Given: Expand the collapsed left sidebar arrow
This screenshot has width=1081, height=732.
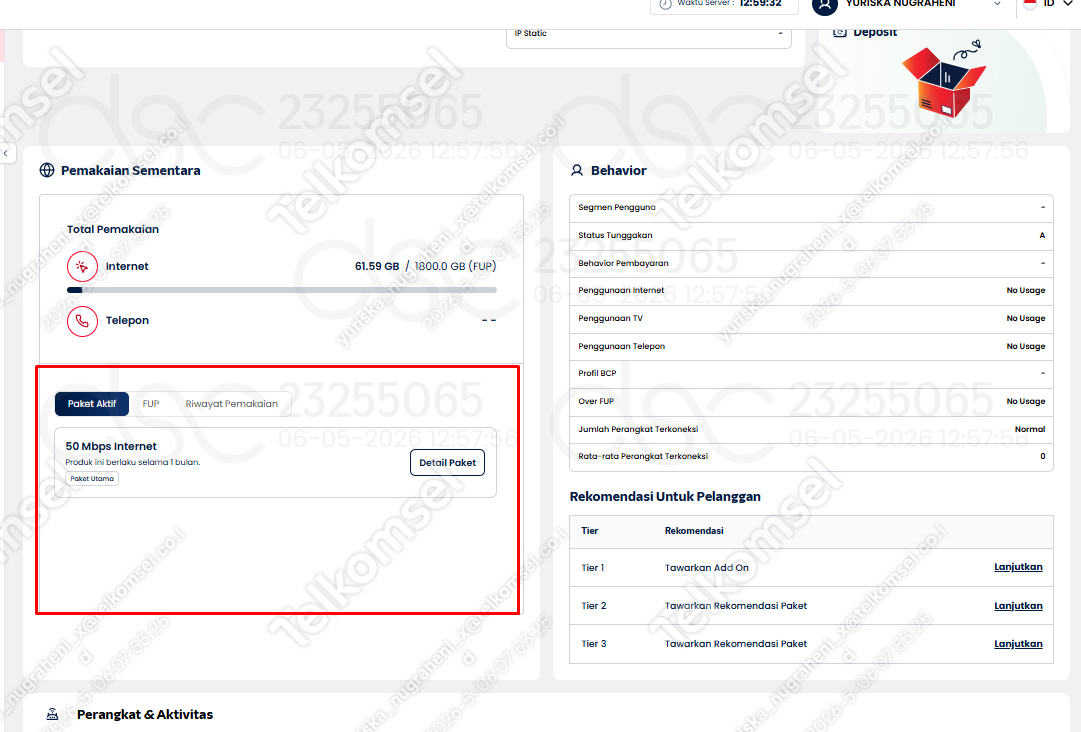Looking at the screenshot, I should [6, 153].
